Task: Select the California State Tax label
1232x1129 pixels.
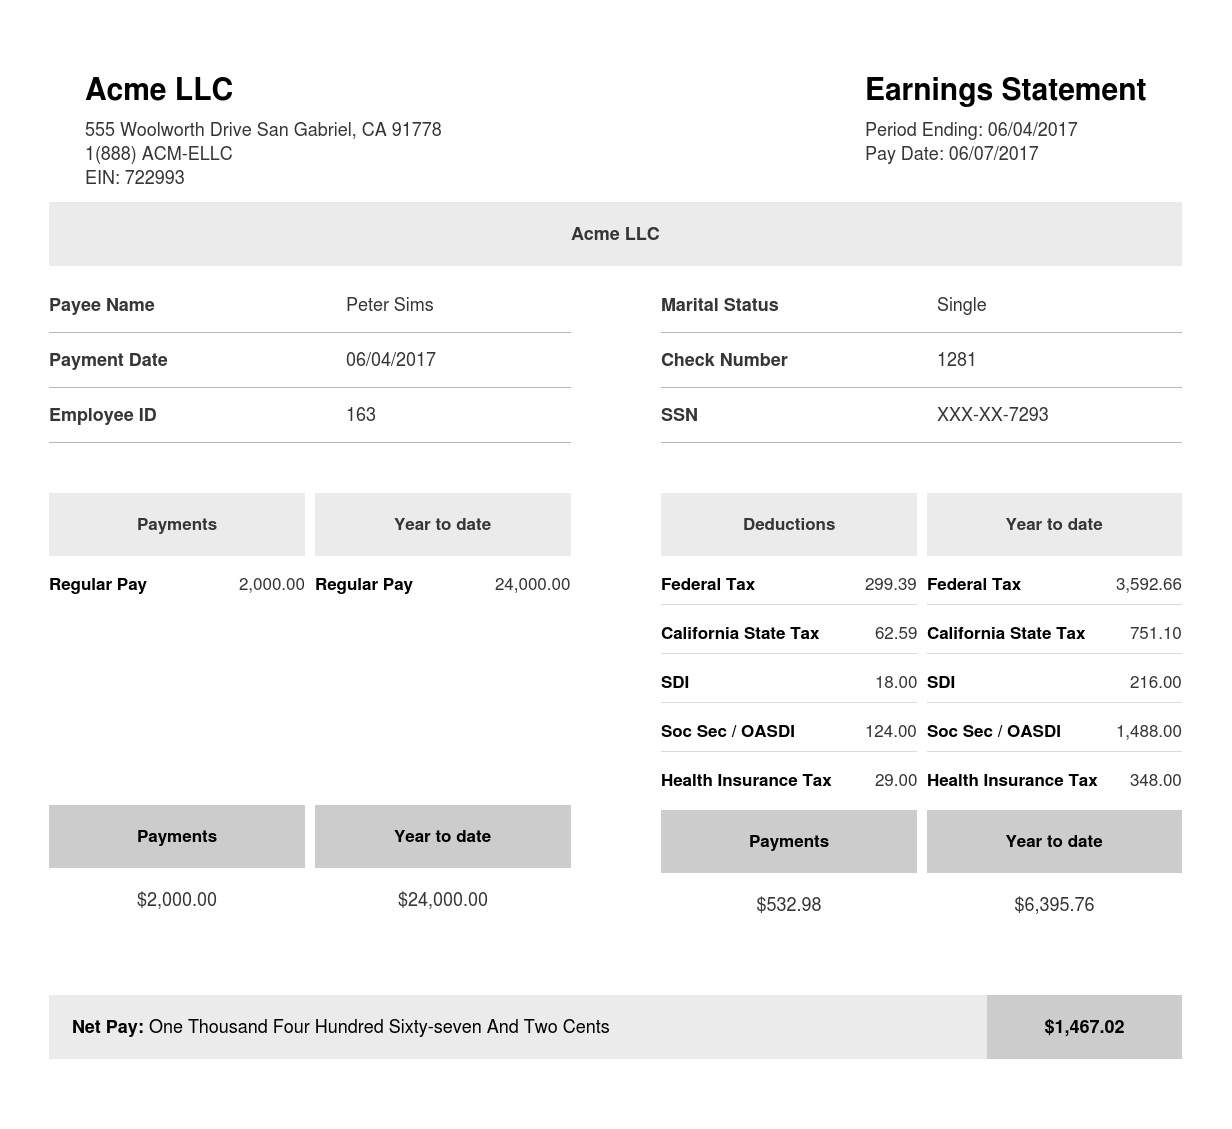Action: tap(739, 633)
